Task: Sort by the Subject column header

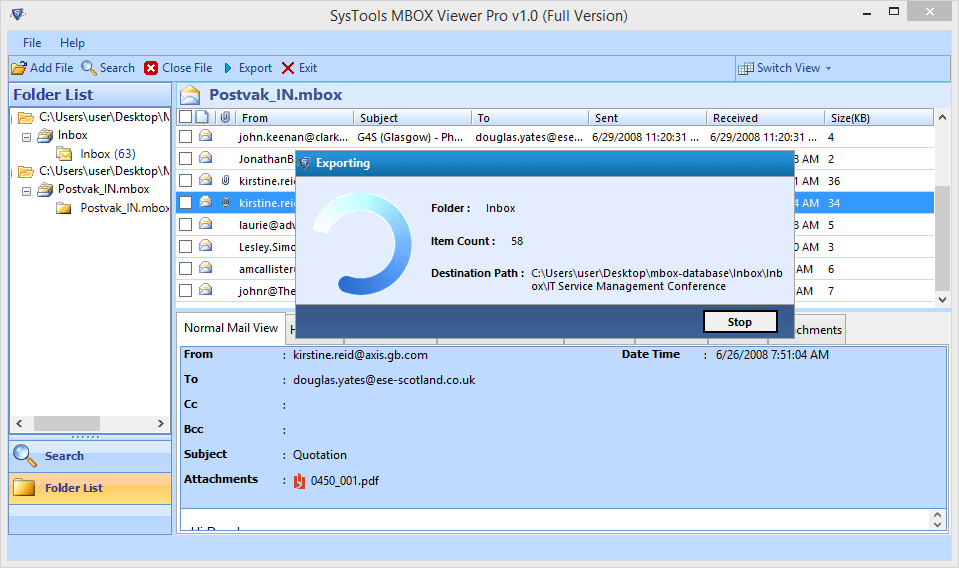Action: pos(412,118)
